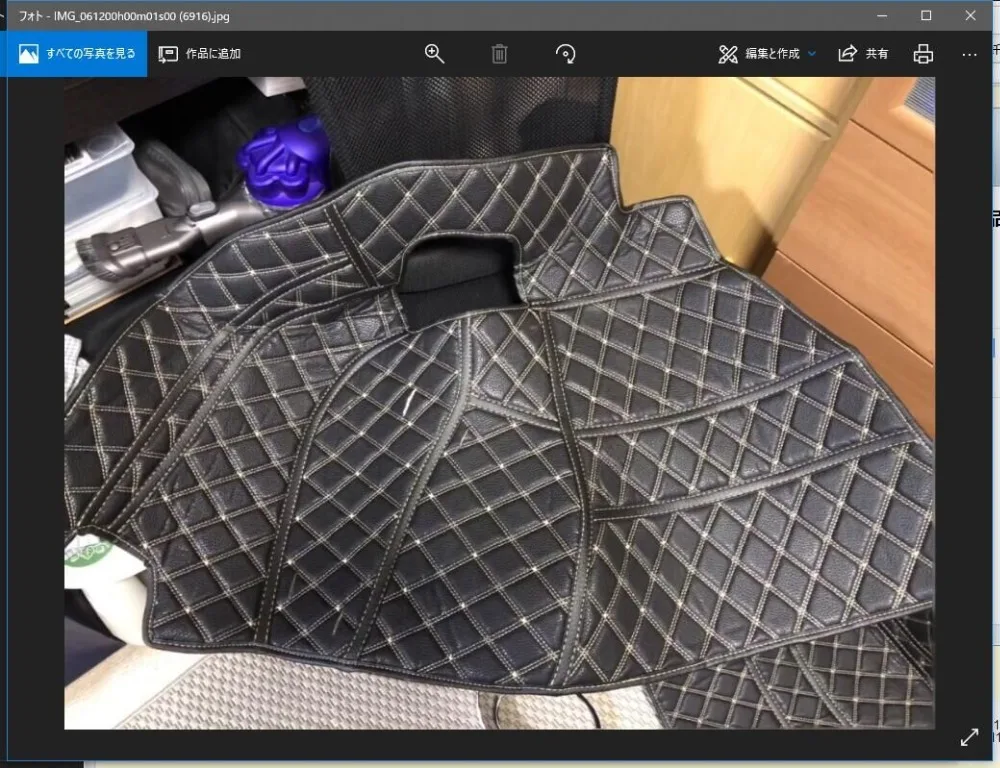
Task: Open the three-dots more options menu
Action: 969,55
